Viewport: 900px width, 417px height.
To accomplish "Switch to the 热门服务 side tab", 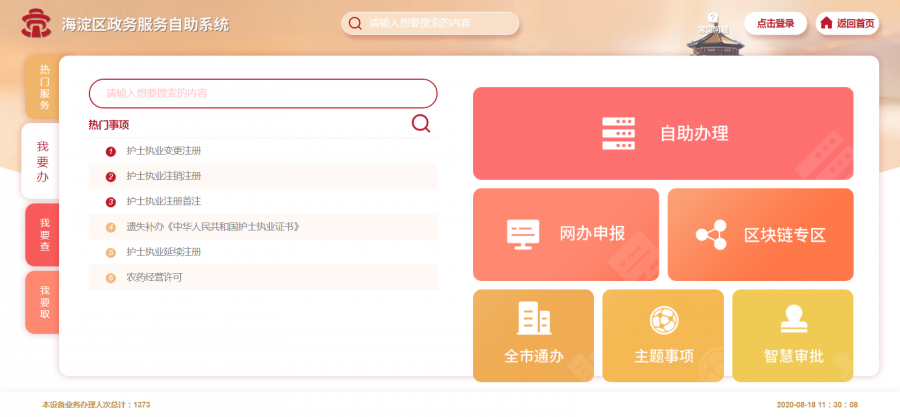I will tap(43, 87).
